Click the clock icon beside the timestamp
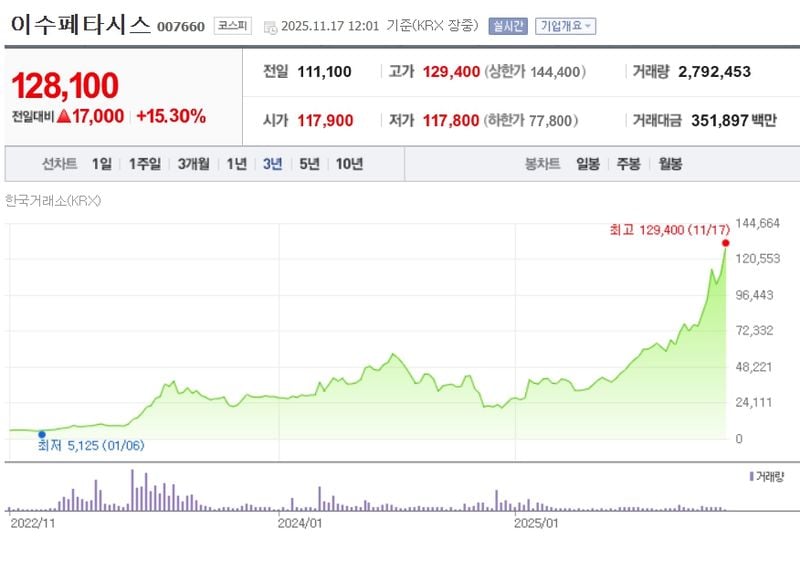Viewport: 800px width, 584px height. click(270, 27)
